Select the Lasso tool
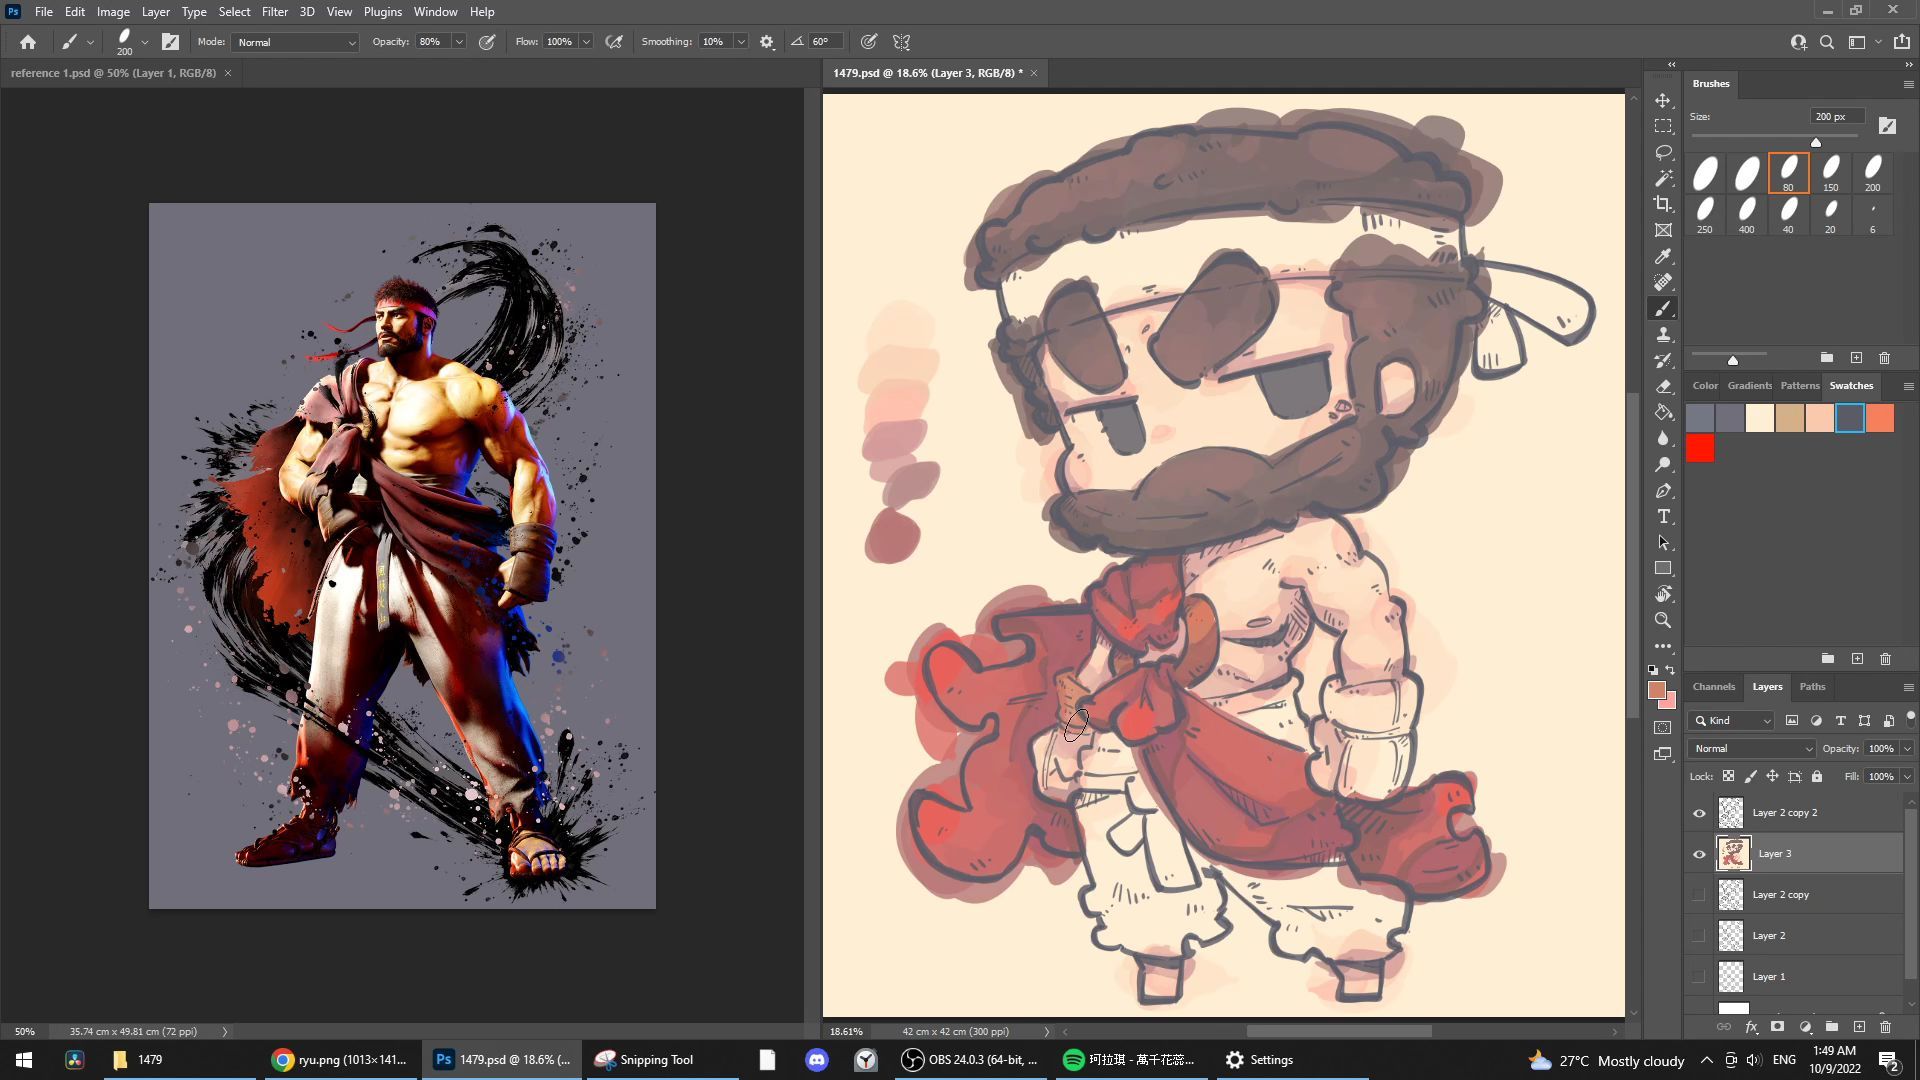Image resolution: width=1920 pixels, height=1080 pixels. pyautogui.click(x=1663, y=153)
